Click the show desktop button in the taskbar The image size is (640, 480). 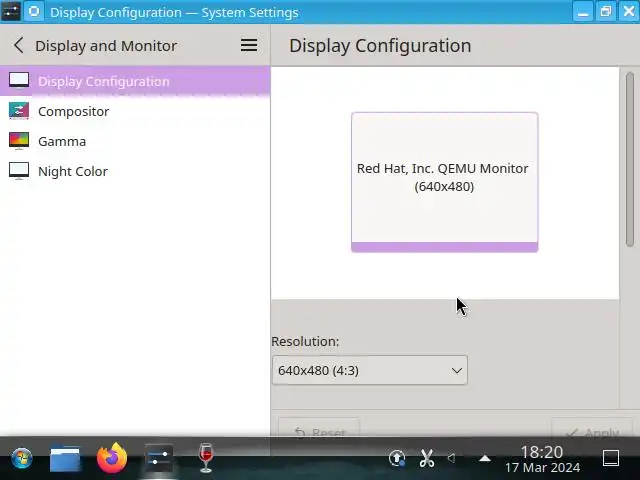[x=611, y=458]
